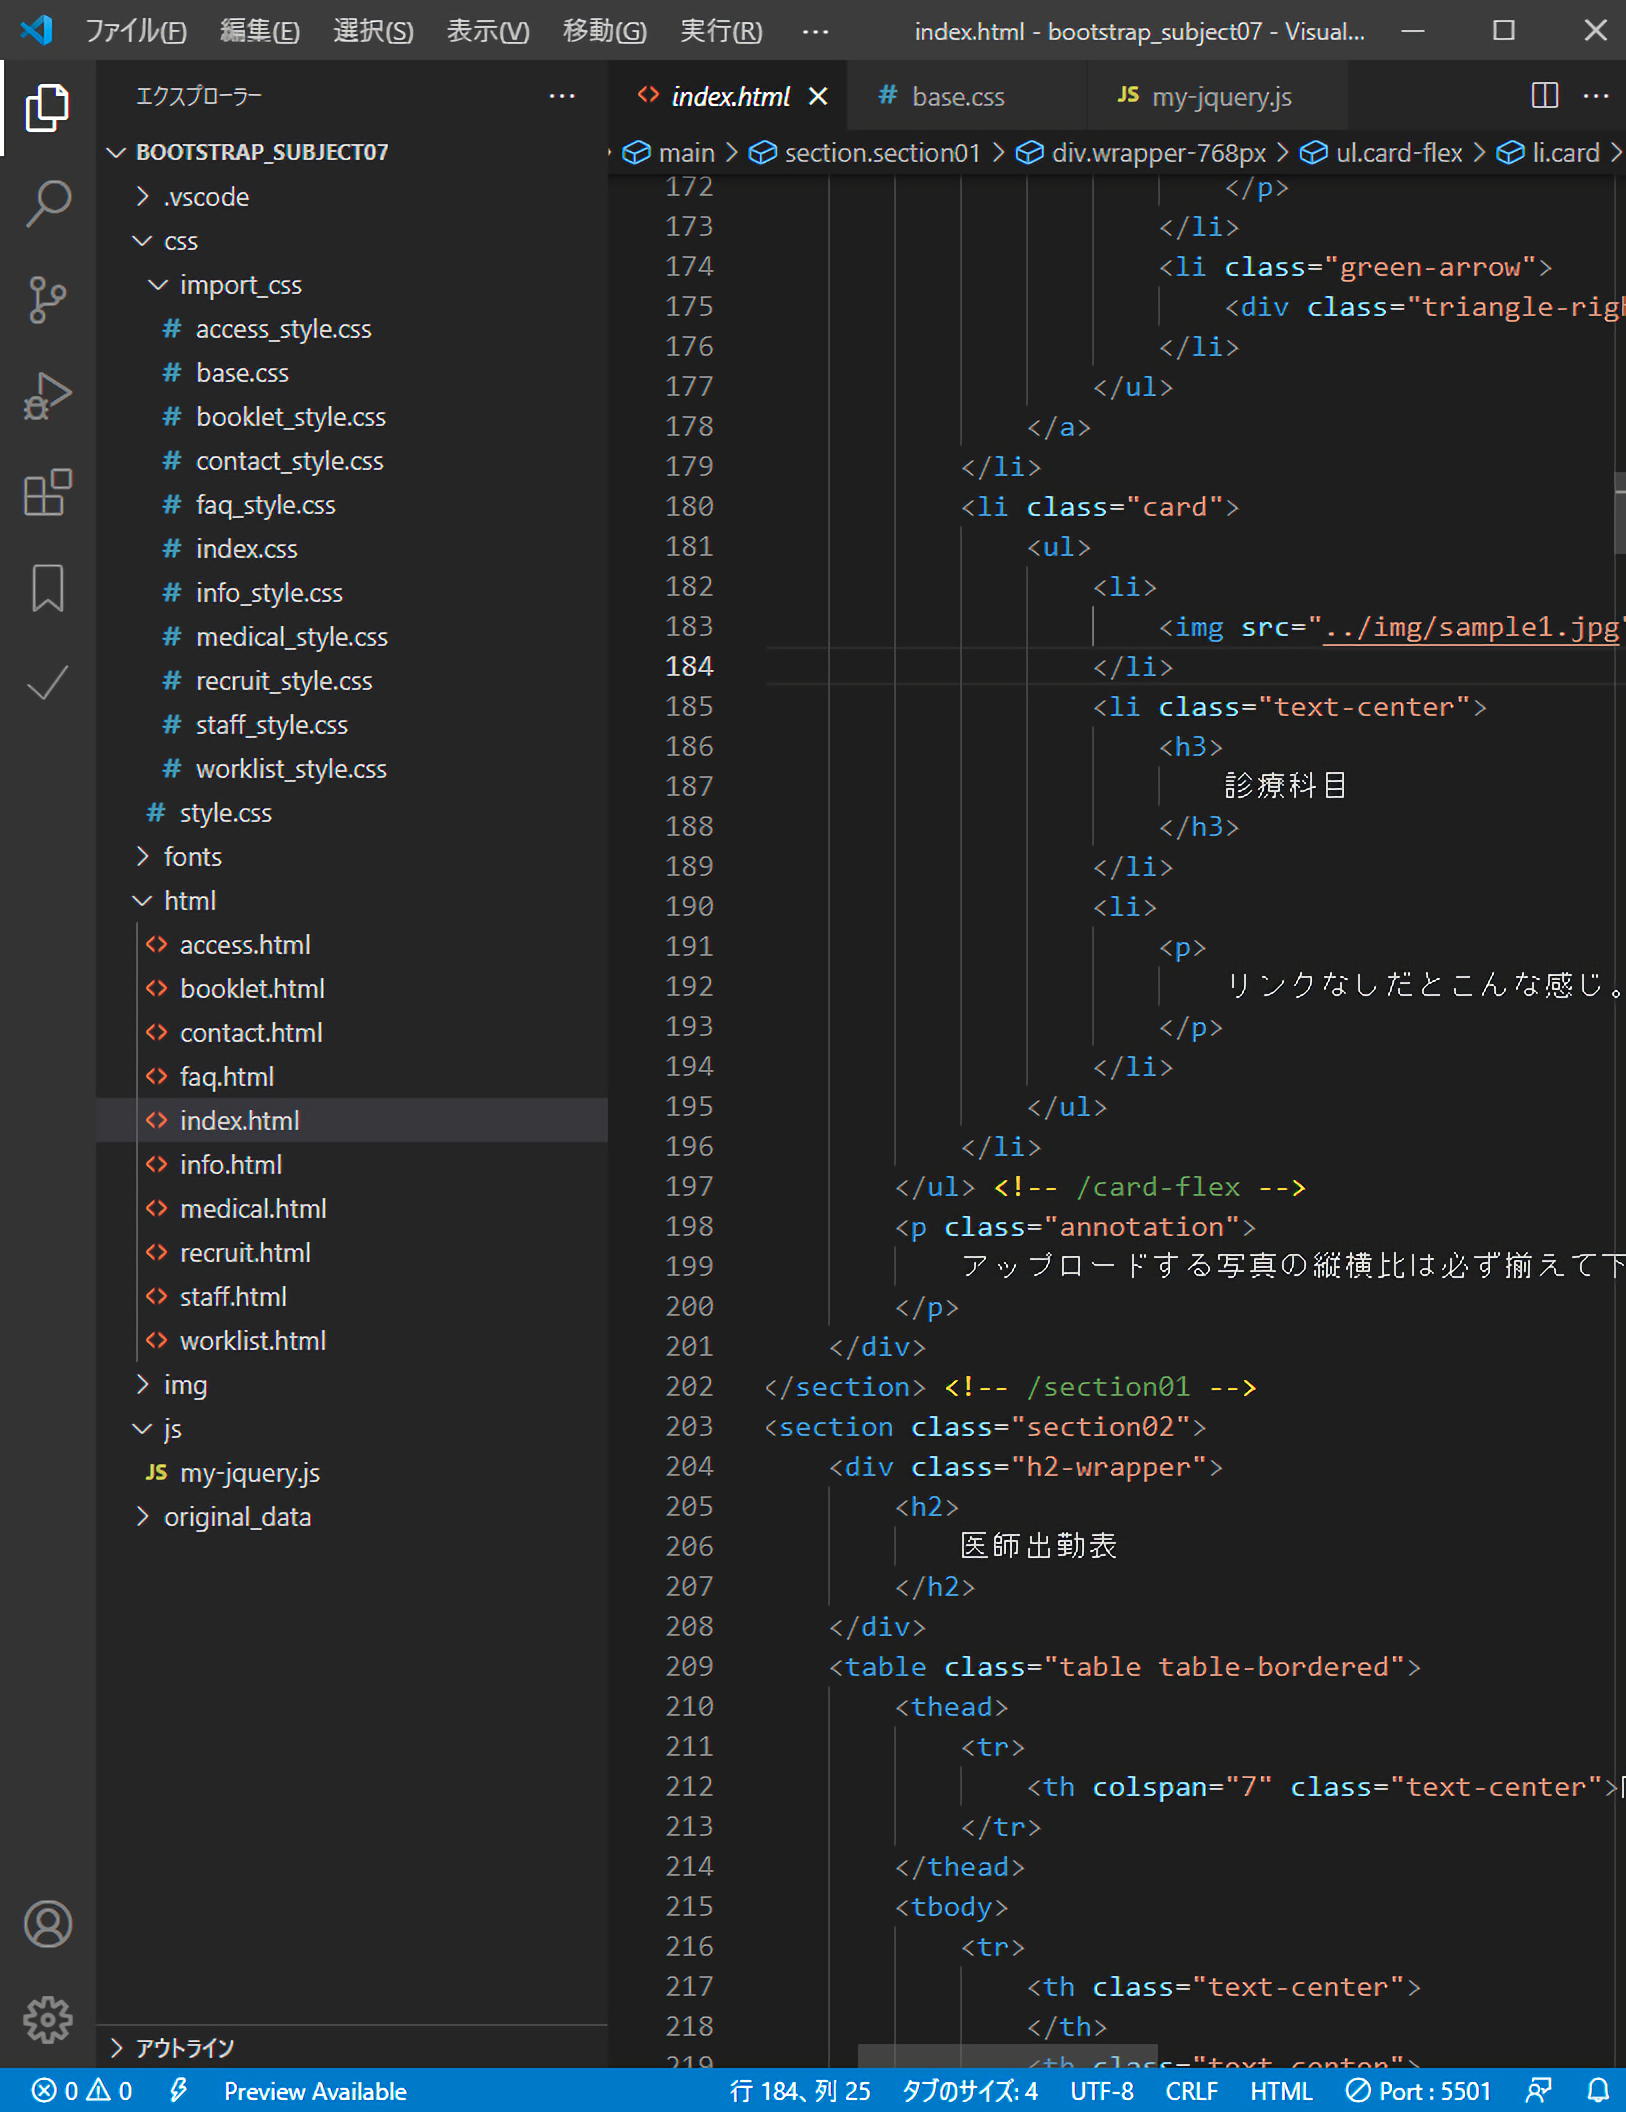Close the index.html editor tab
Viewport: 1626px width, 2112px height.
click(818, 97)
